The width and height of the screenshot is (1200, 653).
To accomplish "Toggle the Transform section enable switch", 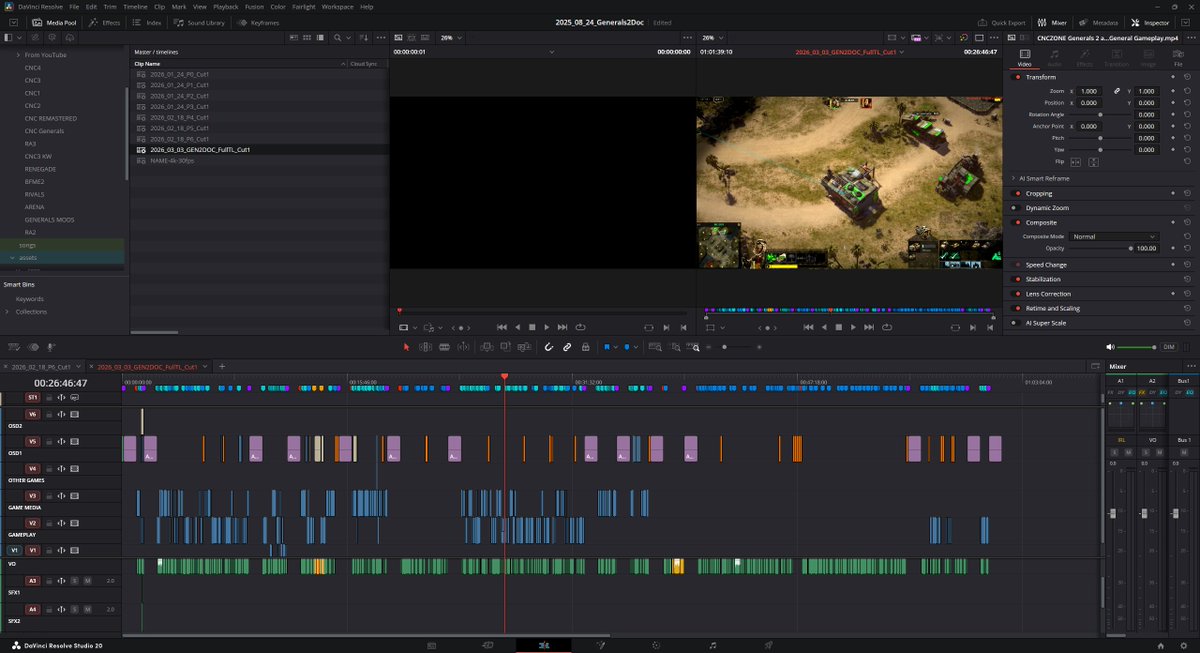I will tap(1018, 77).
